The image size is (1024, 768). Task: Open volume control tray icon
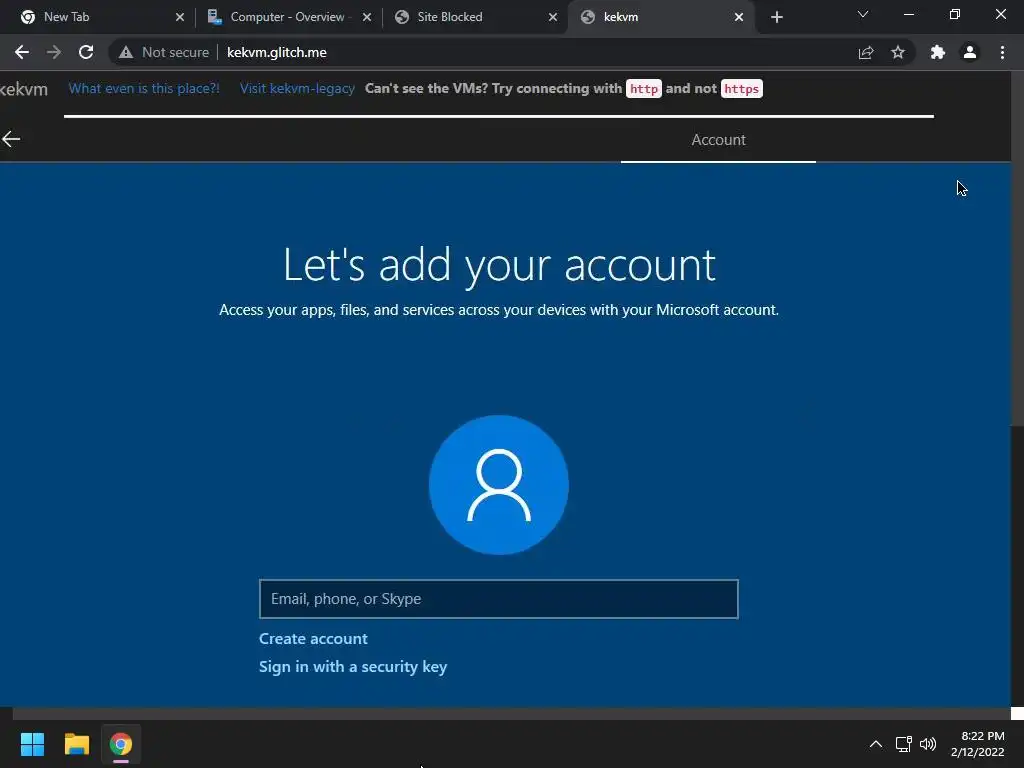[x=928, y=744]
